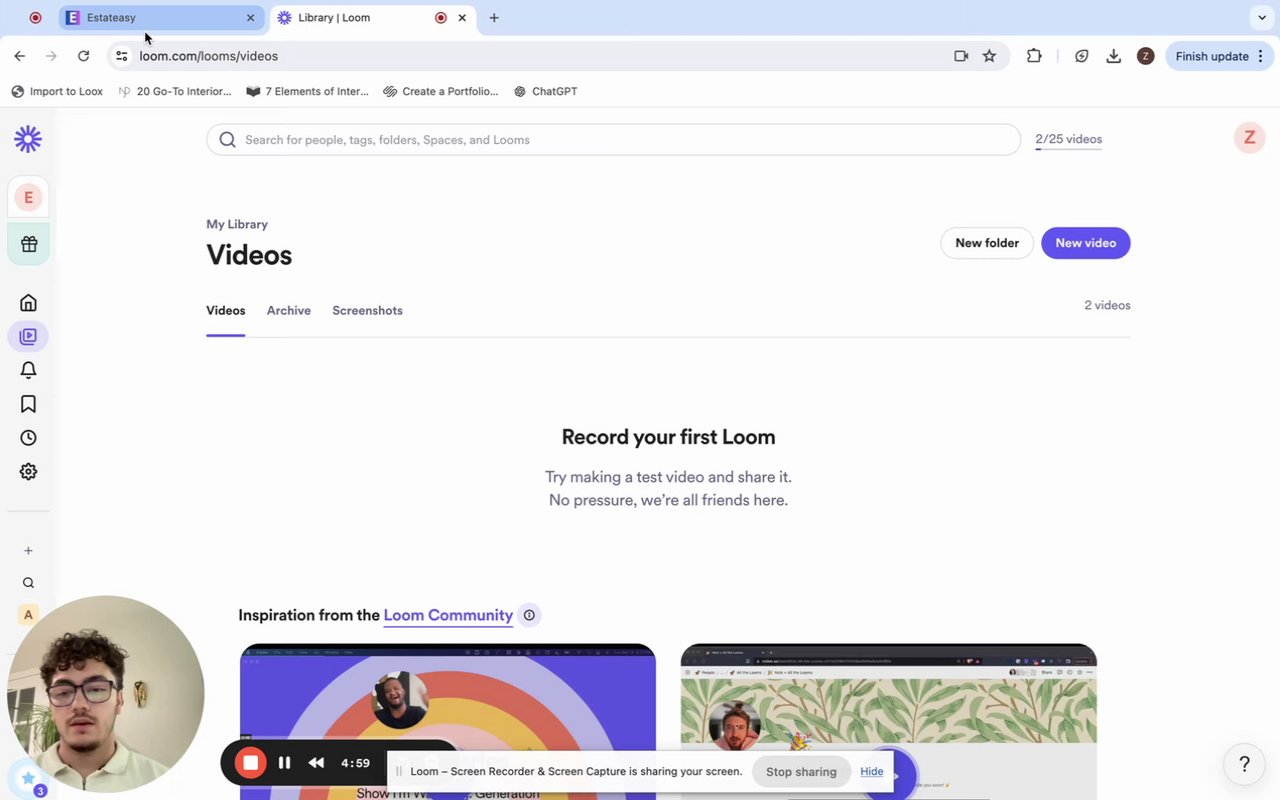Click the plus icon in the sidebar

tap(28, 551)
